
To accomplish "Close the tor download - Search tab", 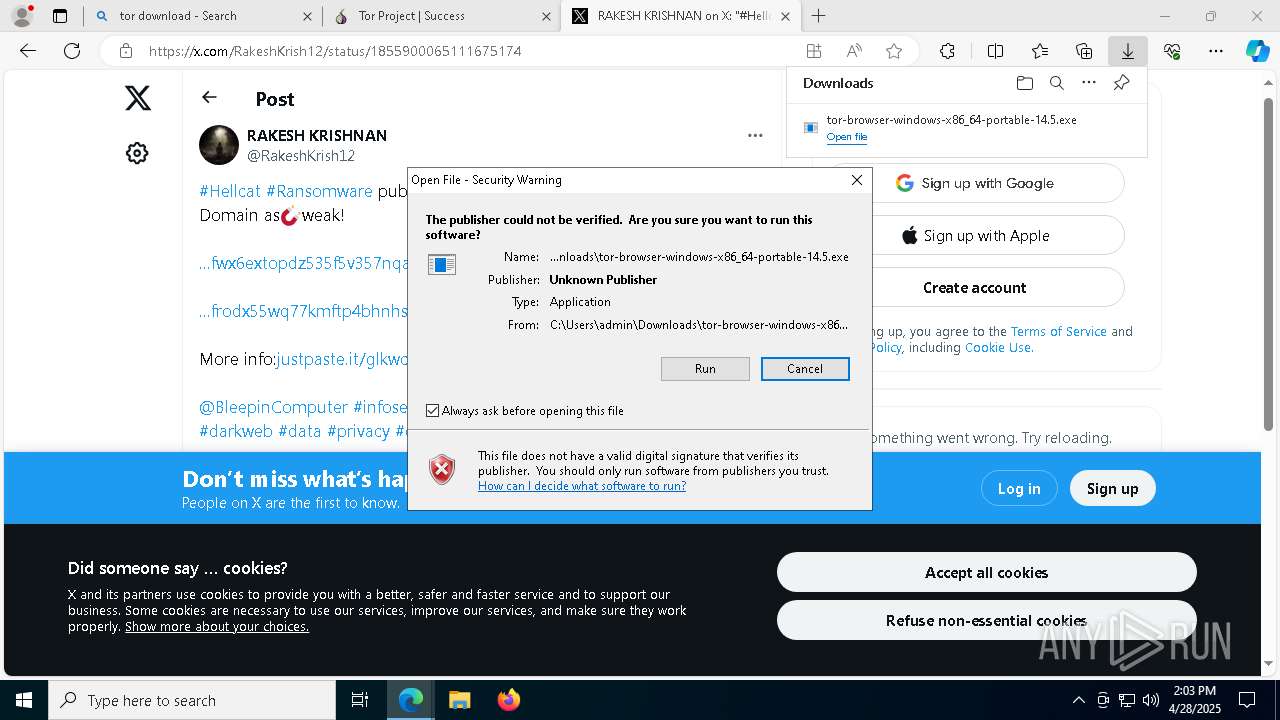I will coord(306,16).
